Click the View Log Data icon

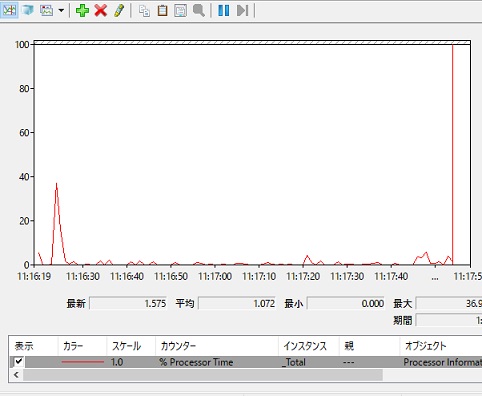pyautogui.click(x=27, y=10)
